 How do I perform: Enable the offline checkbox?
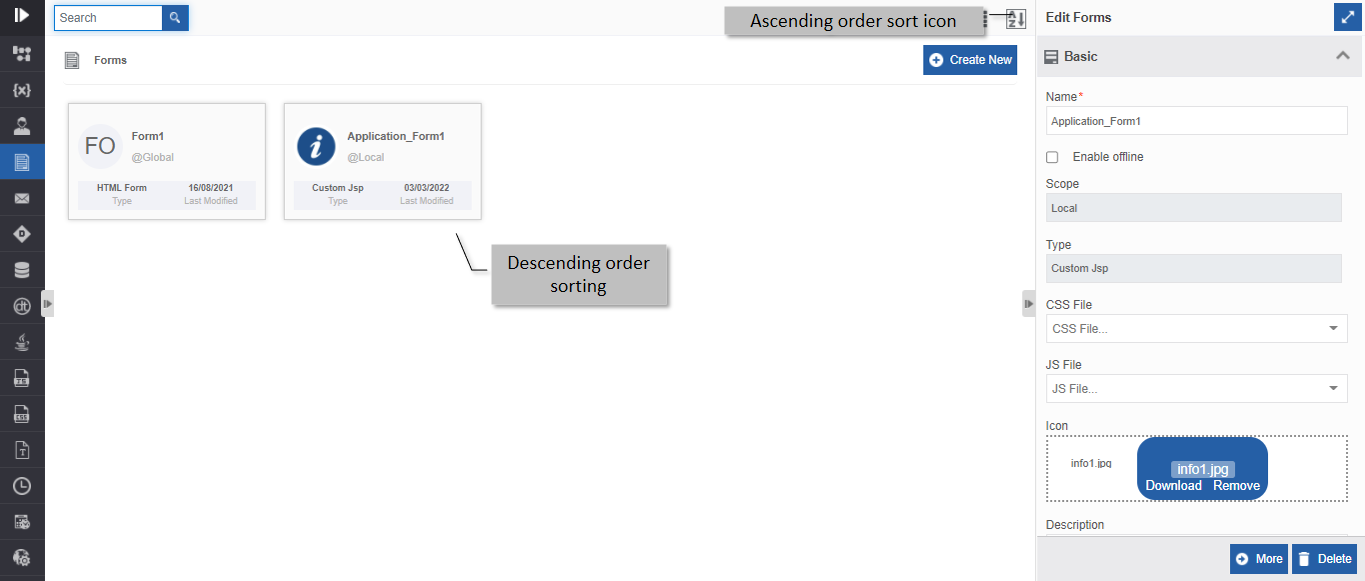click(1052, 157)
